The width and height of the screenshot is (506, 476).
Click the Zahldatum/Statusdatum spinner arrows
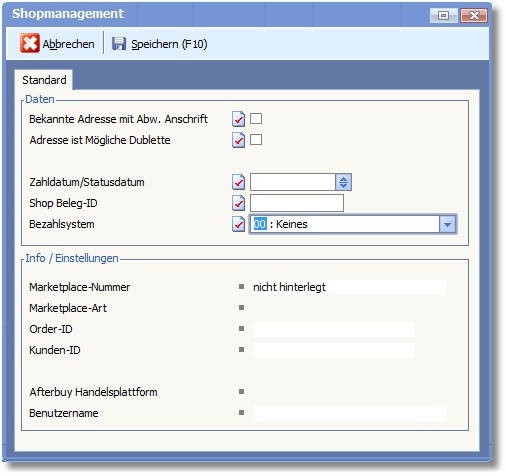point(343,182)
